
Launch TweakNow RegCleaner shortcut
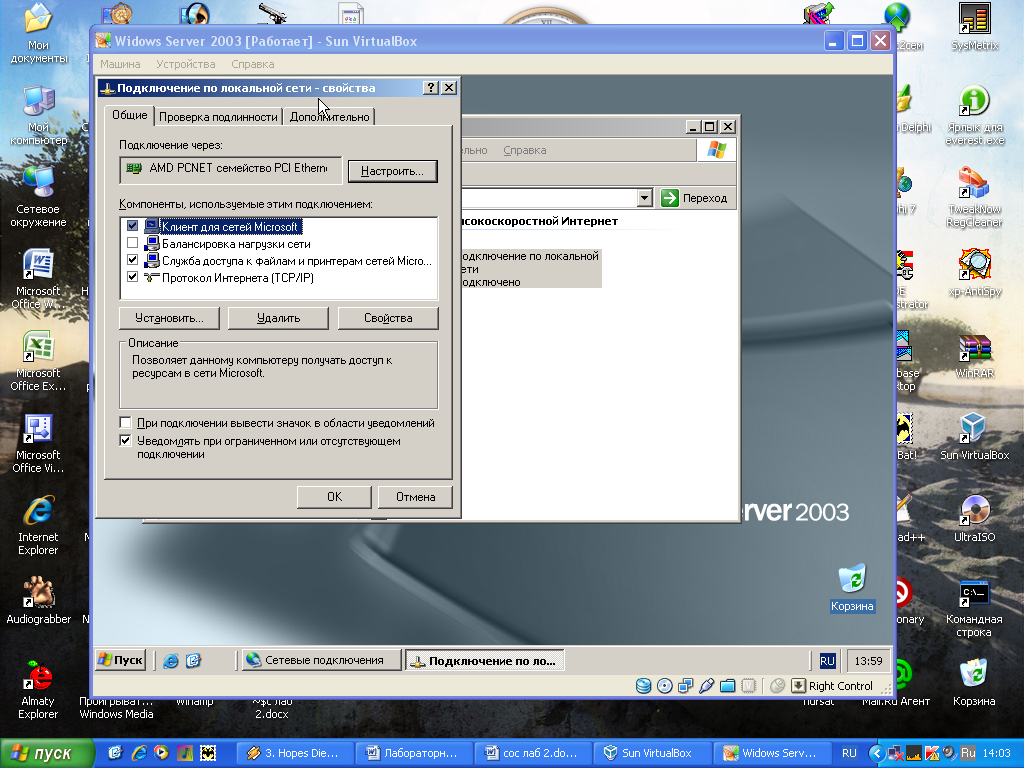974,197
